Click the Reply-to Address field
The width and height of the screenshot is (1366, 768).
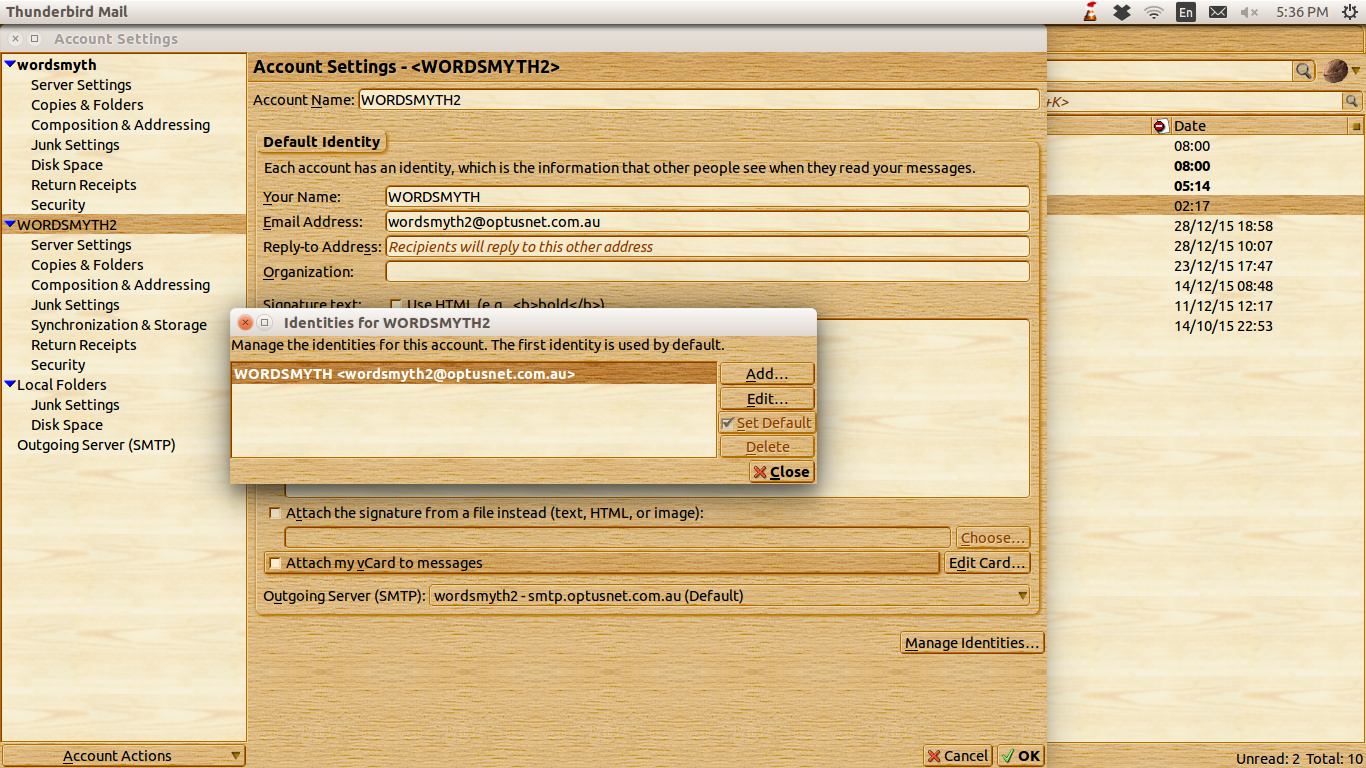pyautogui.click(x=707, y=247)
